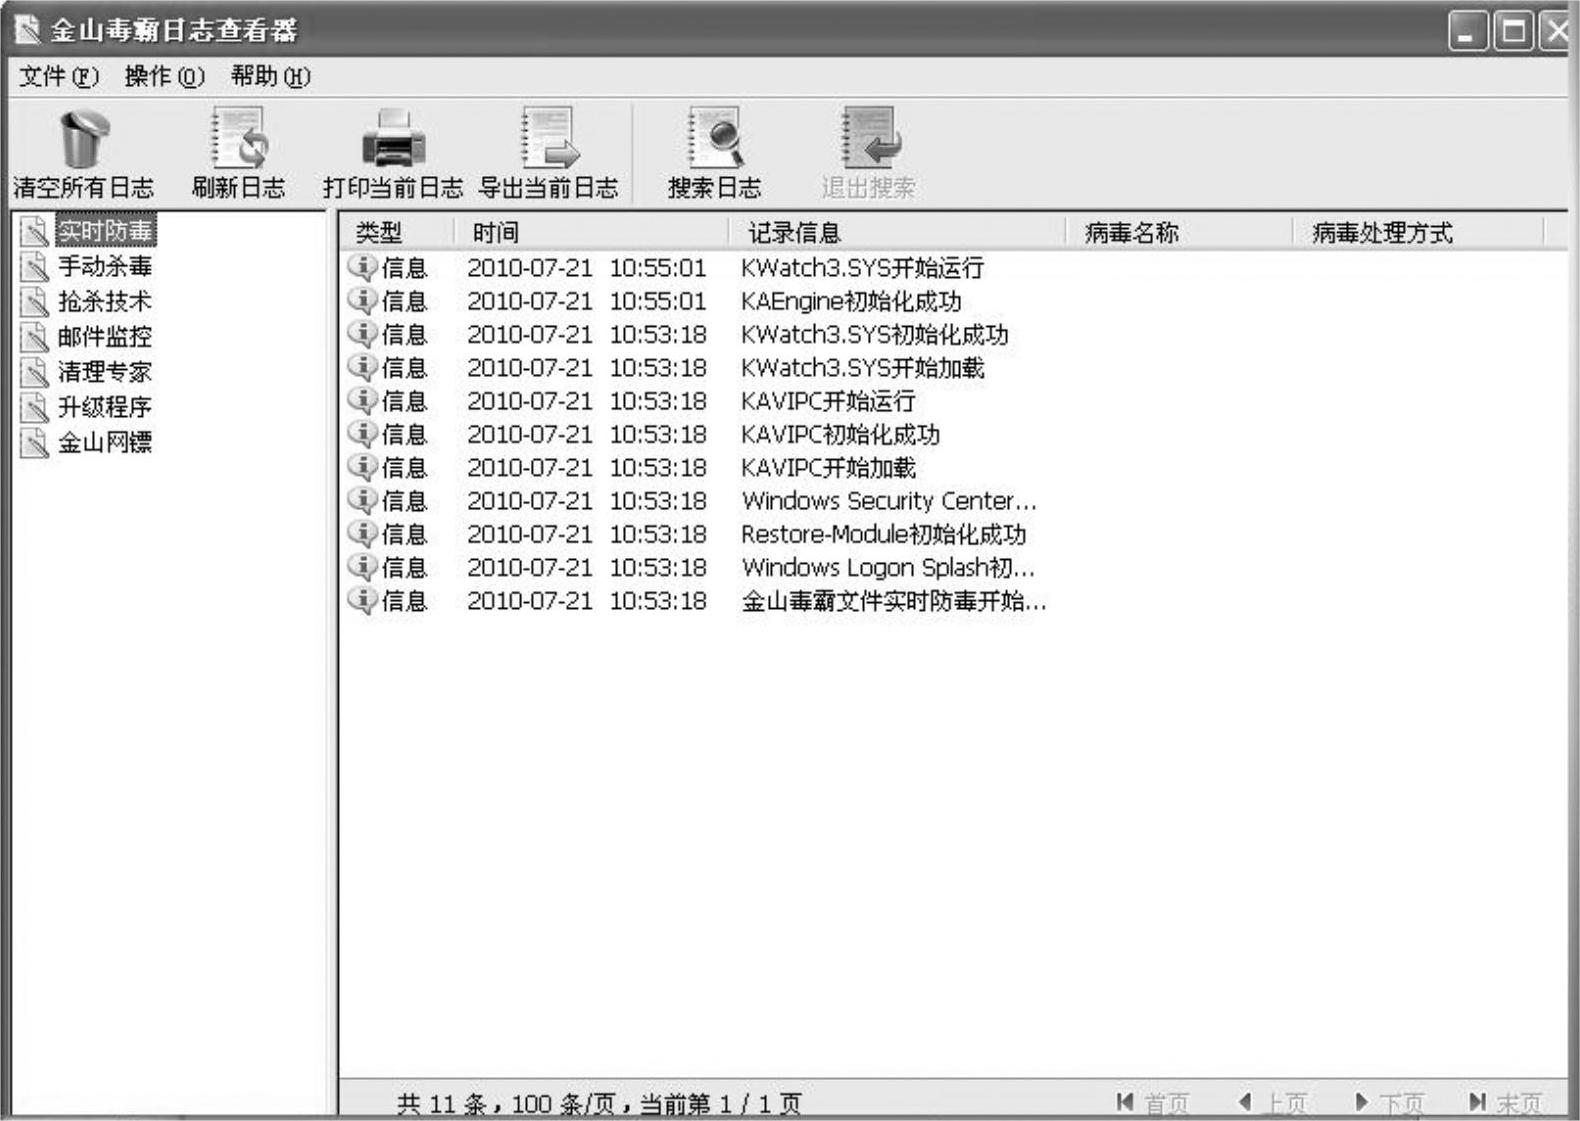The height and width of the screenshot is (1121, 1580).
Task: Click the trash can icon to clear all logs
Action: pos(83,139)
